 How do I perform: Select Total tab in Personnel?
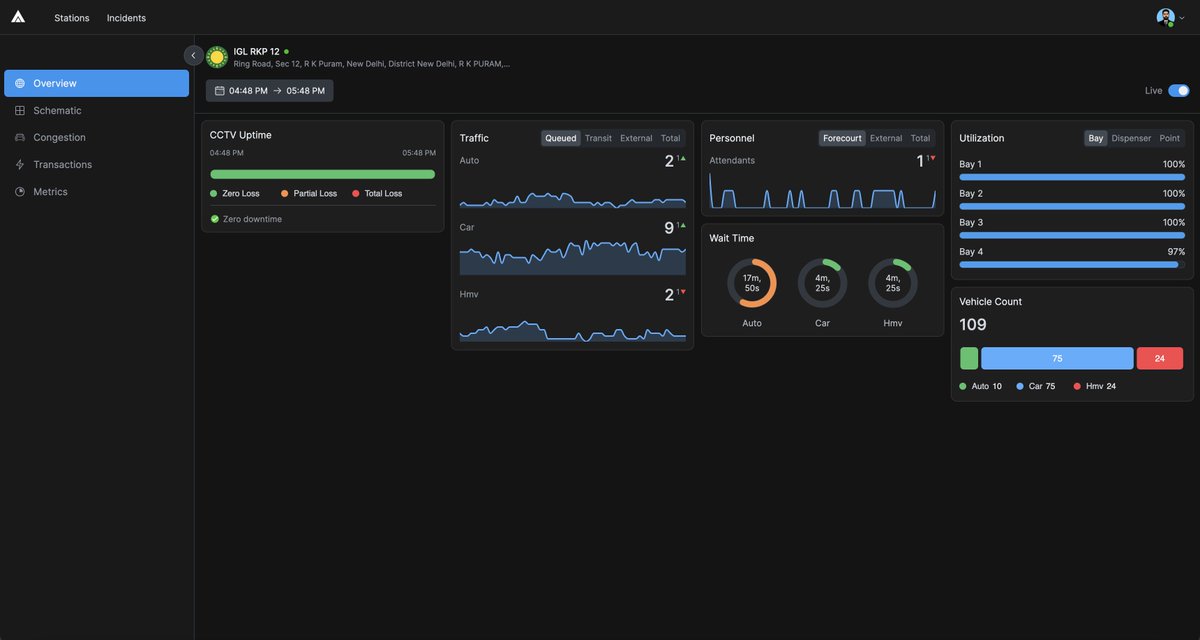click(920, 138)
